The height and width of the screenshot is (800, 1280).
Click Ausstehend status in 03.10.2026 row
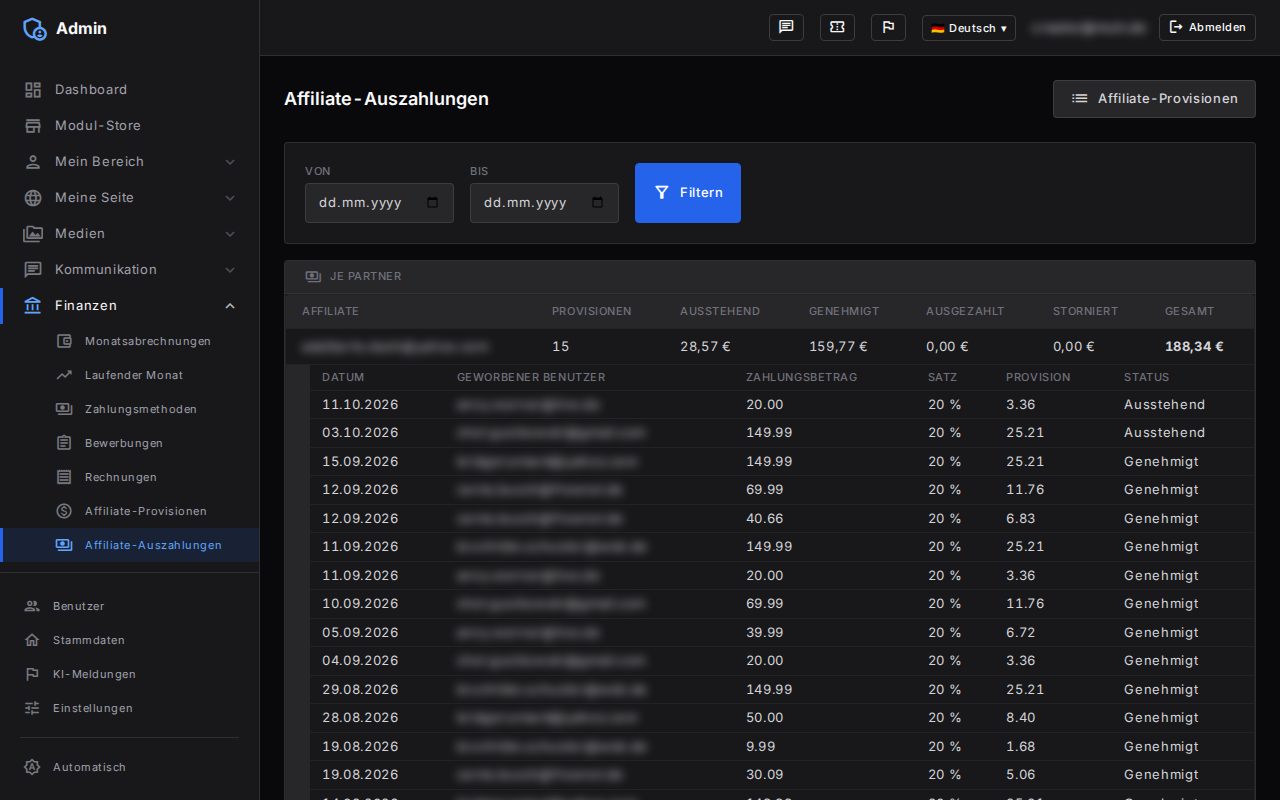click(x=1164, y=432)
